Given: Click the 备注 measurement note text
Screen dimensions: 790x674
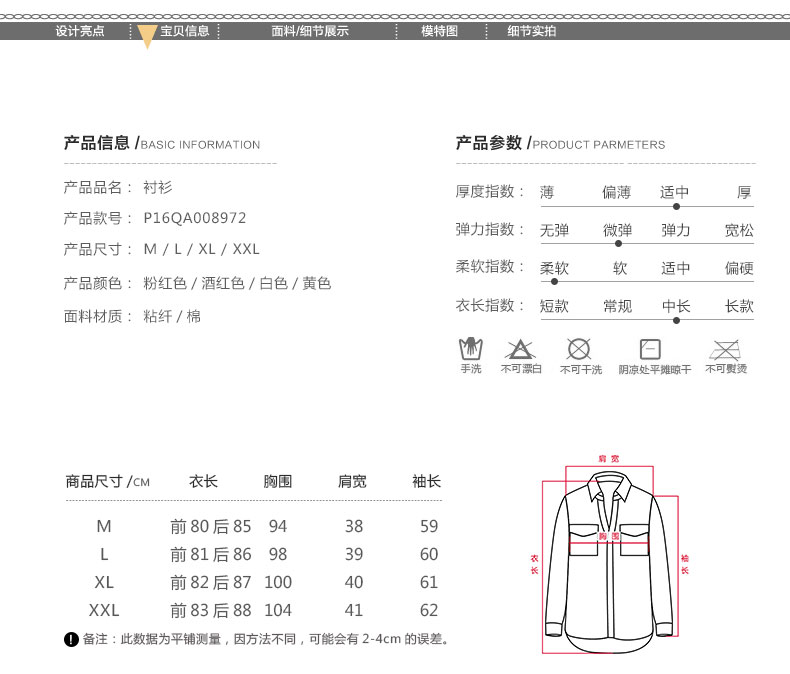Looking at the screenshot, I should coord(266,639).
